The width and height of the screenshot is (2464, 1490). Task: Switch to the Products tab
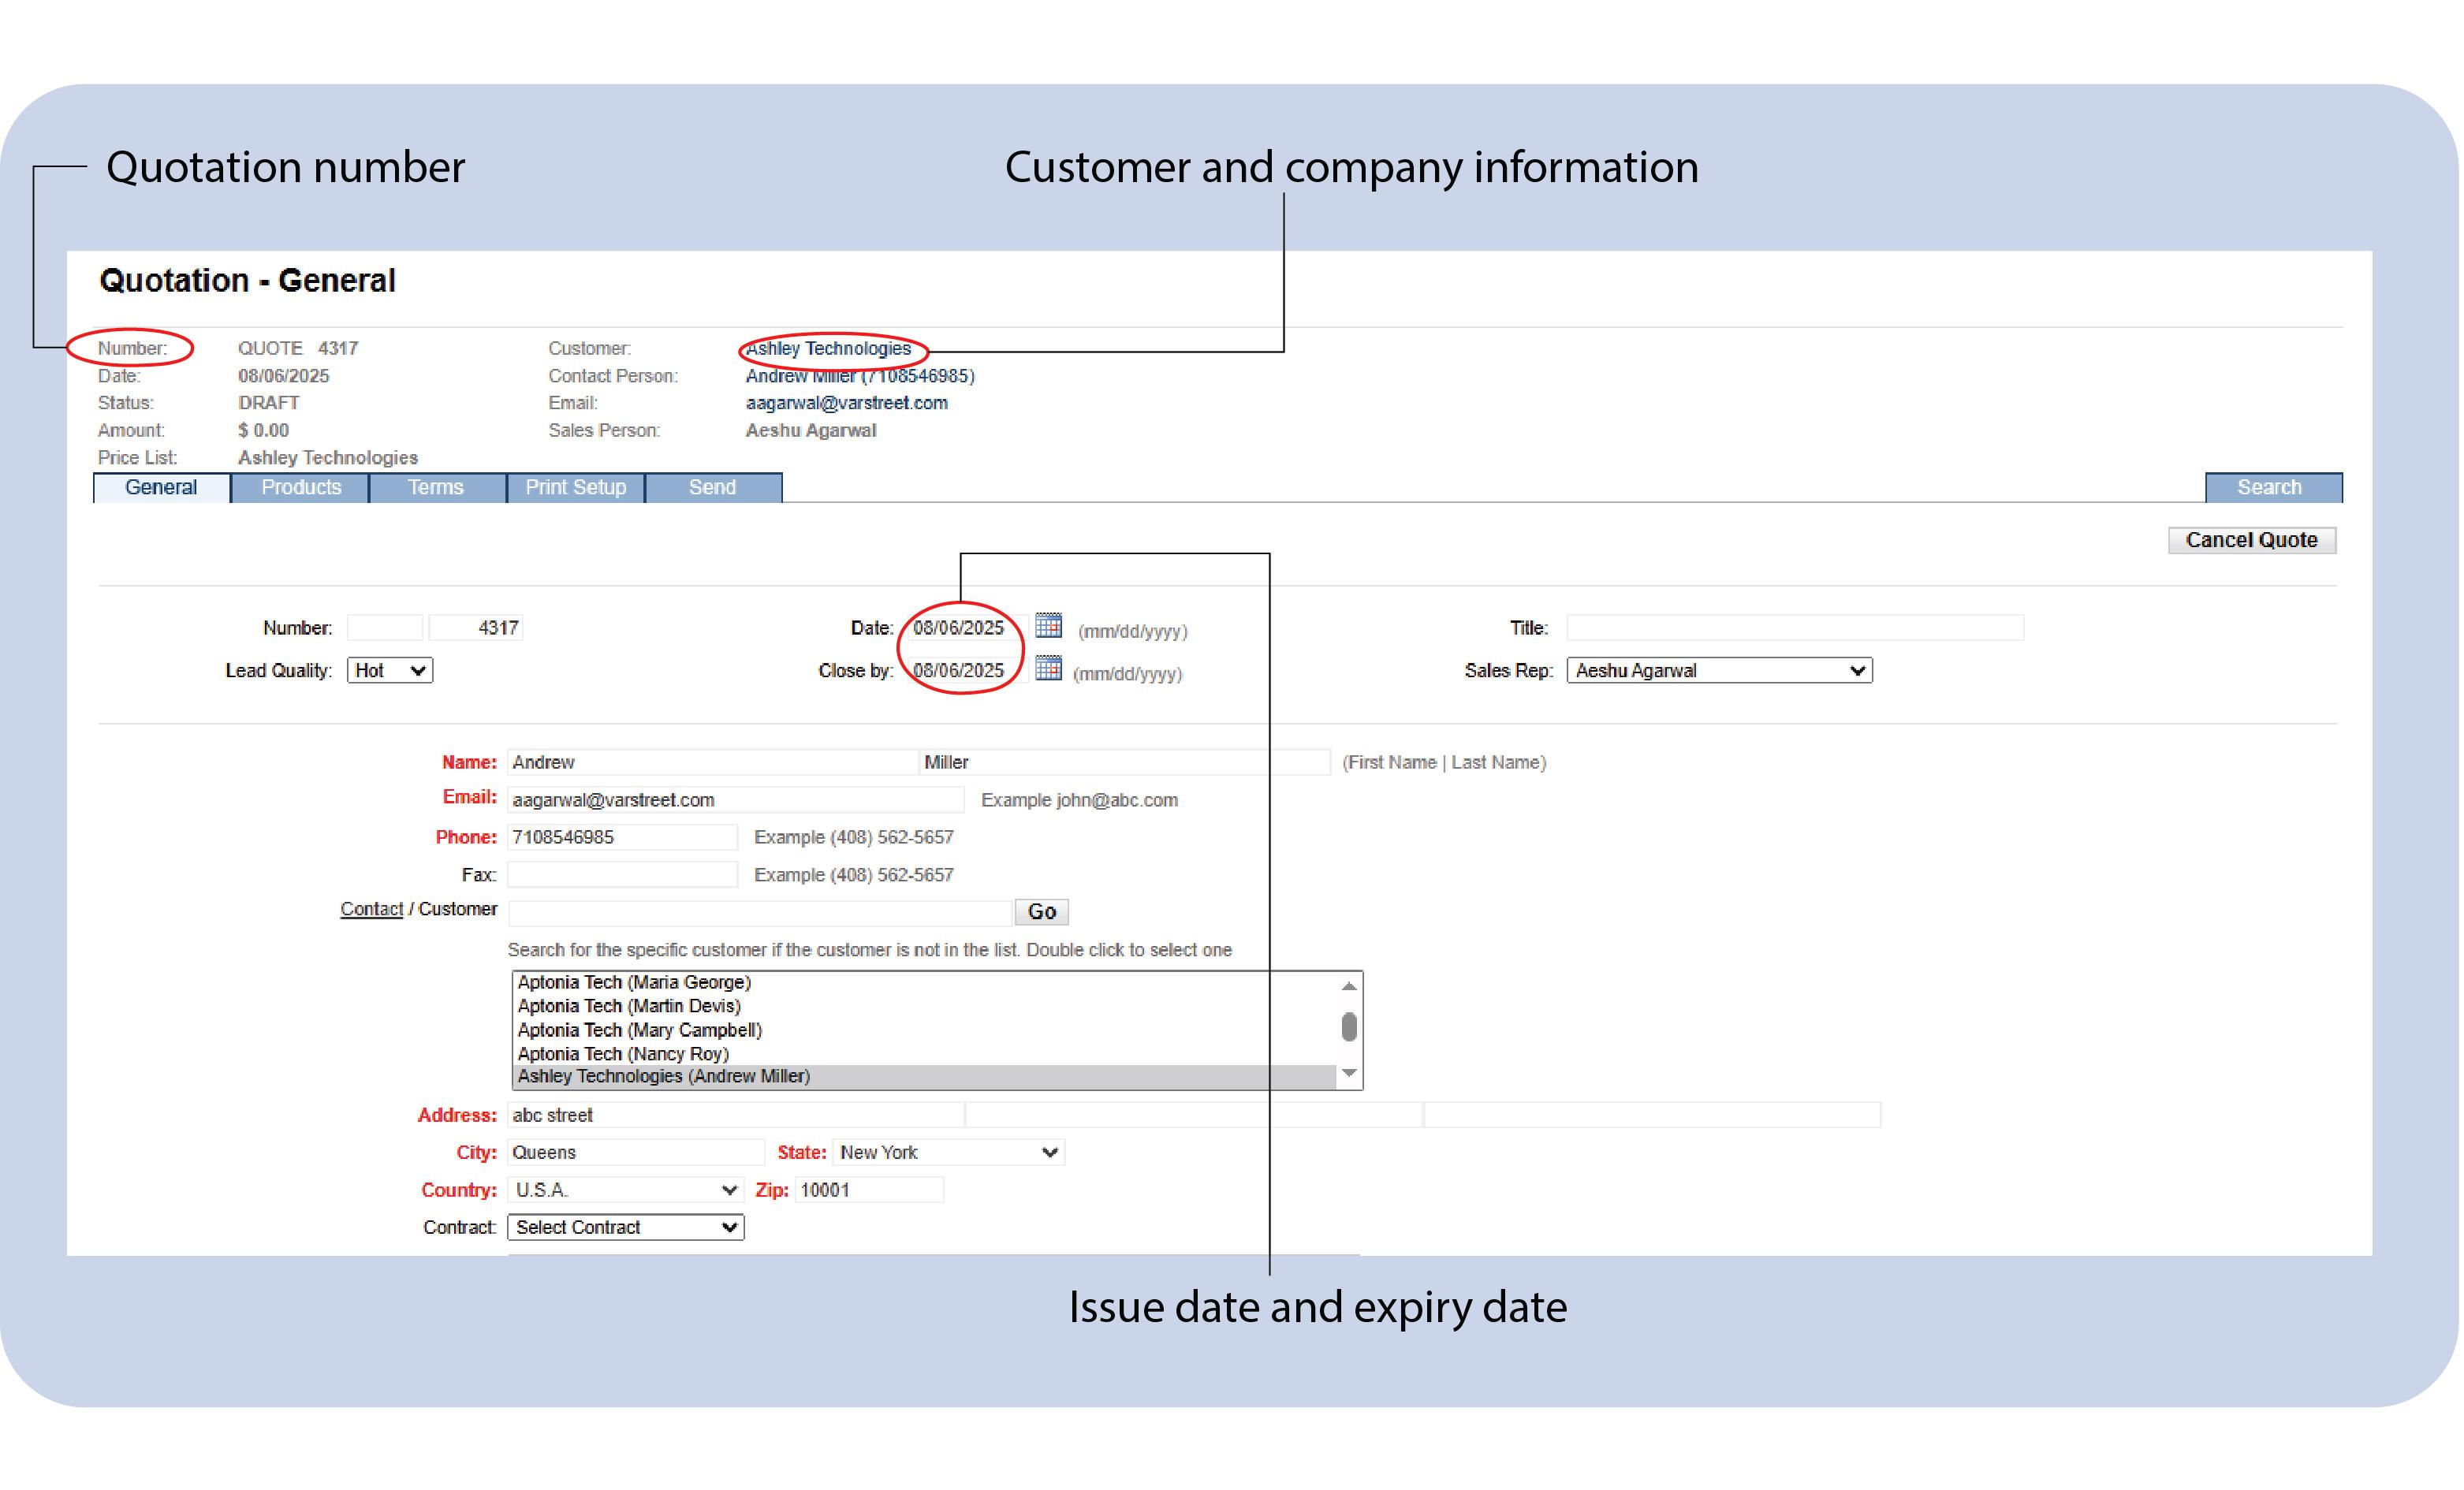click(300, 487)
